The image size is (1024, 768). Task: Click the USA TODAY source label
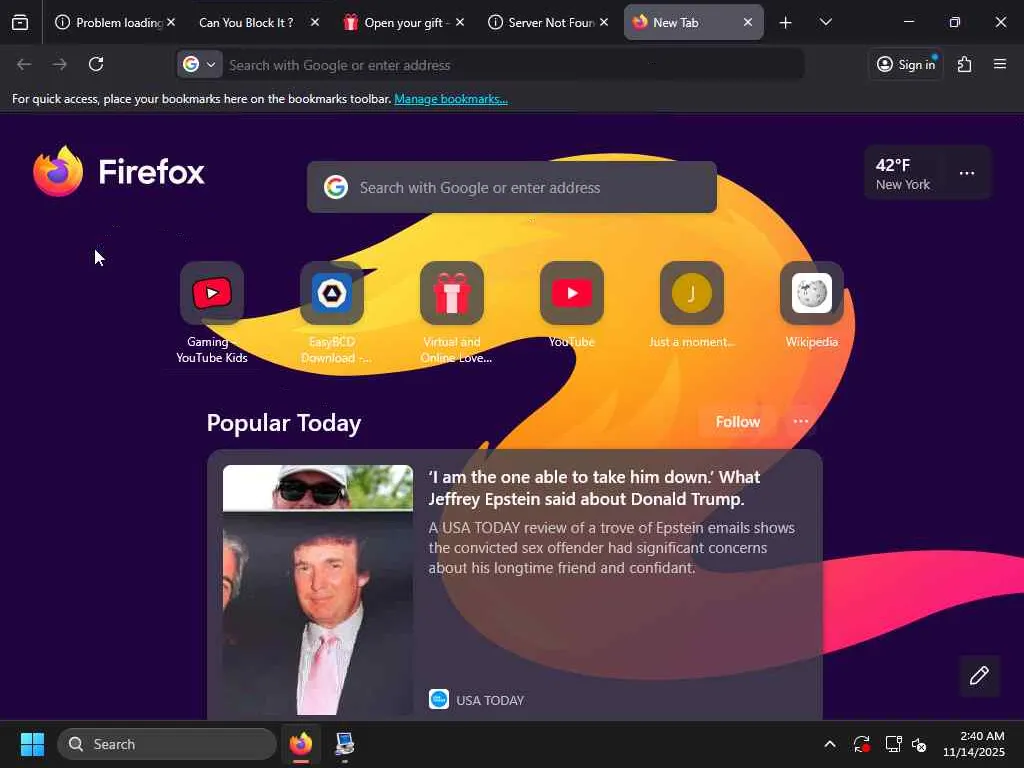490,700
